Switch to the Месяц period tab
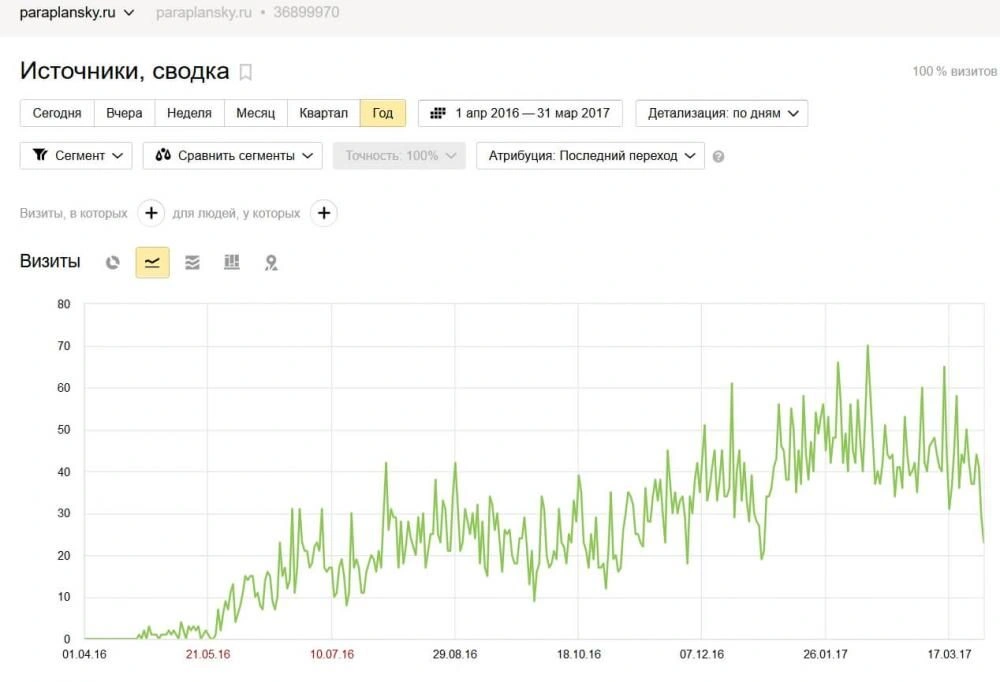1000x682 pixels. (x=255, y=113)
